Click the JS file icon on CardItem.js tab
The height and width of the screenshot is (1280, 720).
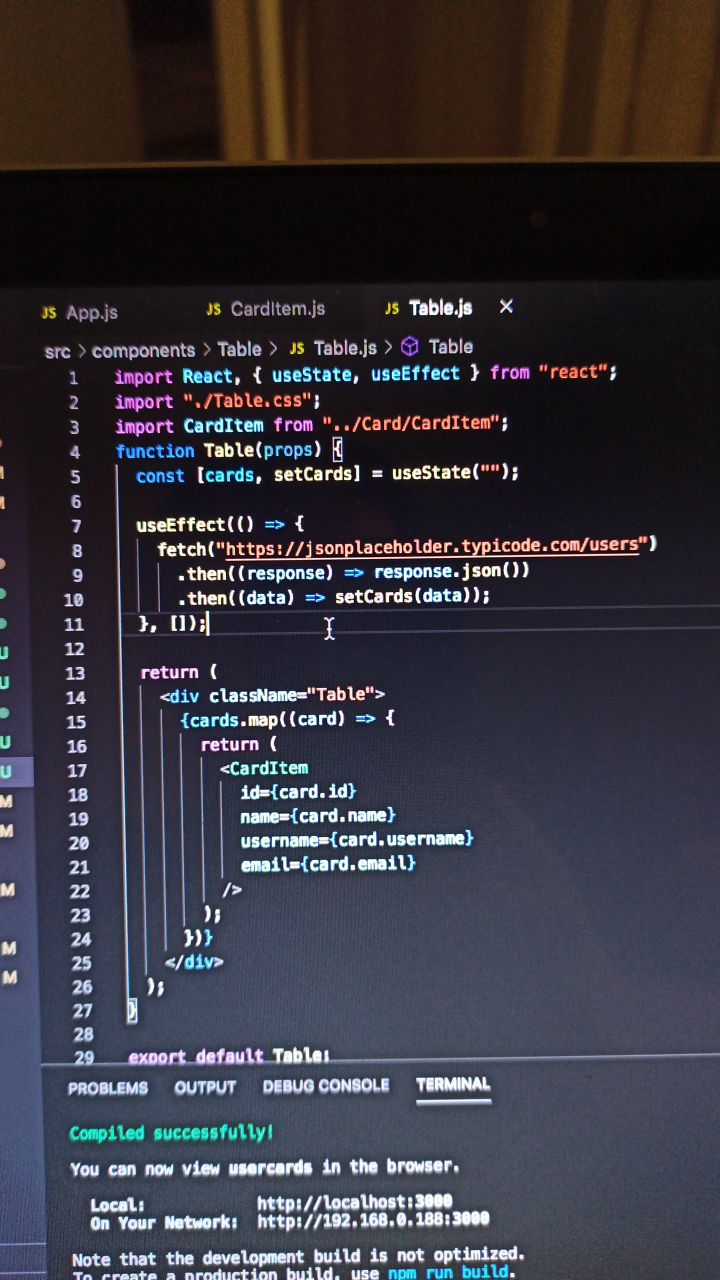pyautogui.click(x=213, y=310)
